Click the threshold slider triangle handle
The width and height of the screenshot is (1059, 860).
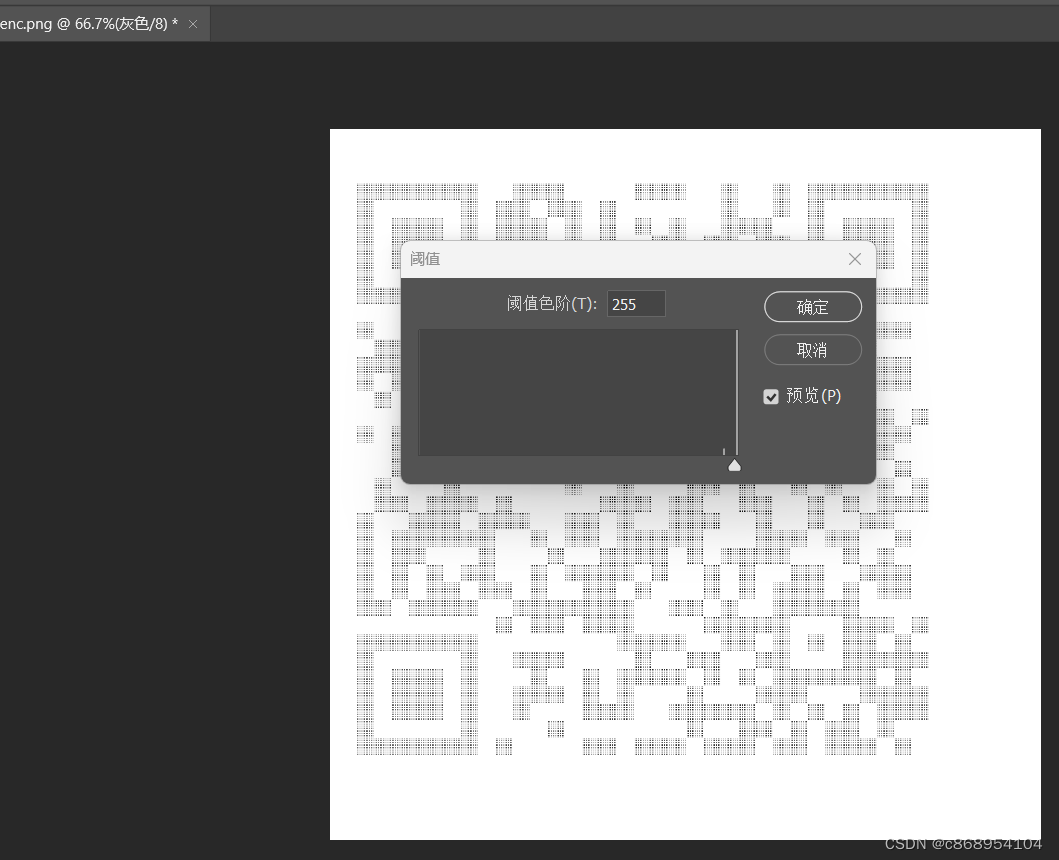pos(734,464)
